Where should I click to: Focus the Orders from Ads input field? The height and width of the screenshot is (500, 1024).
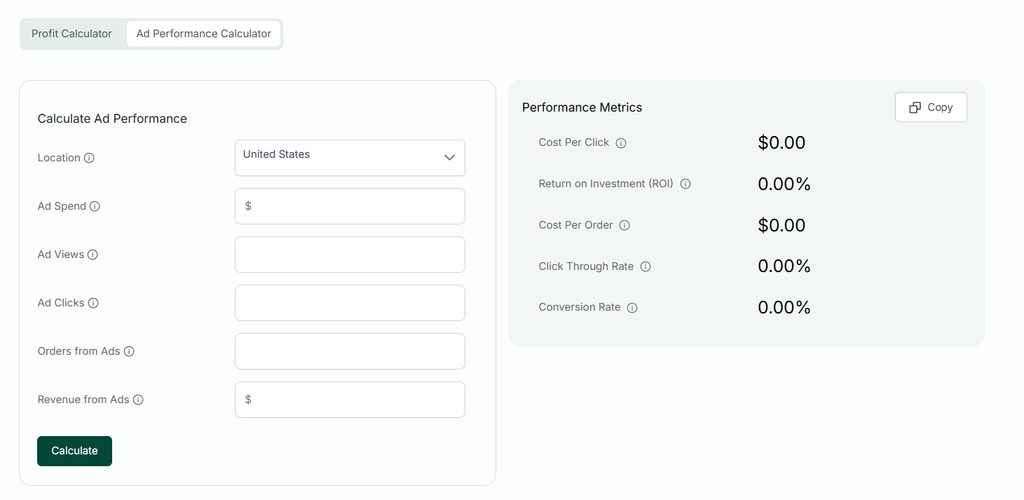[350, 351]
